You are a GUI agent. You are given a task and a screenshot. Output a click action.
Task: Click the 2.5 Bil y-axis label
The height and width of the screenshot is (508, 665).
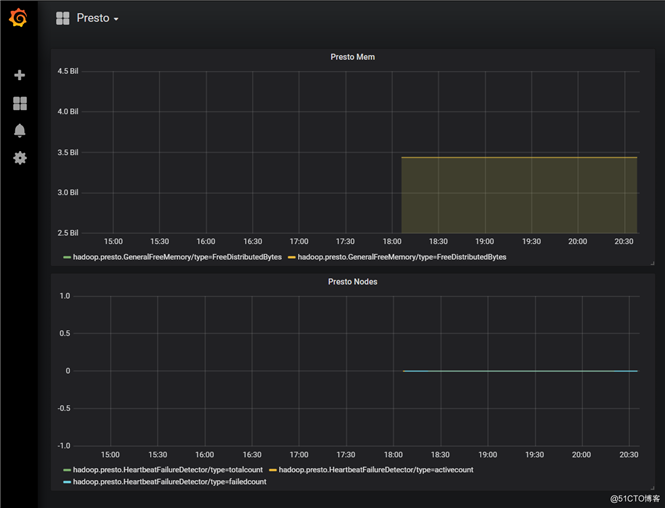click(68, 233)
